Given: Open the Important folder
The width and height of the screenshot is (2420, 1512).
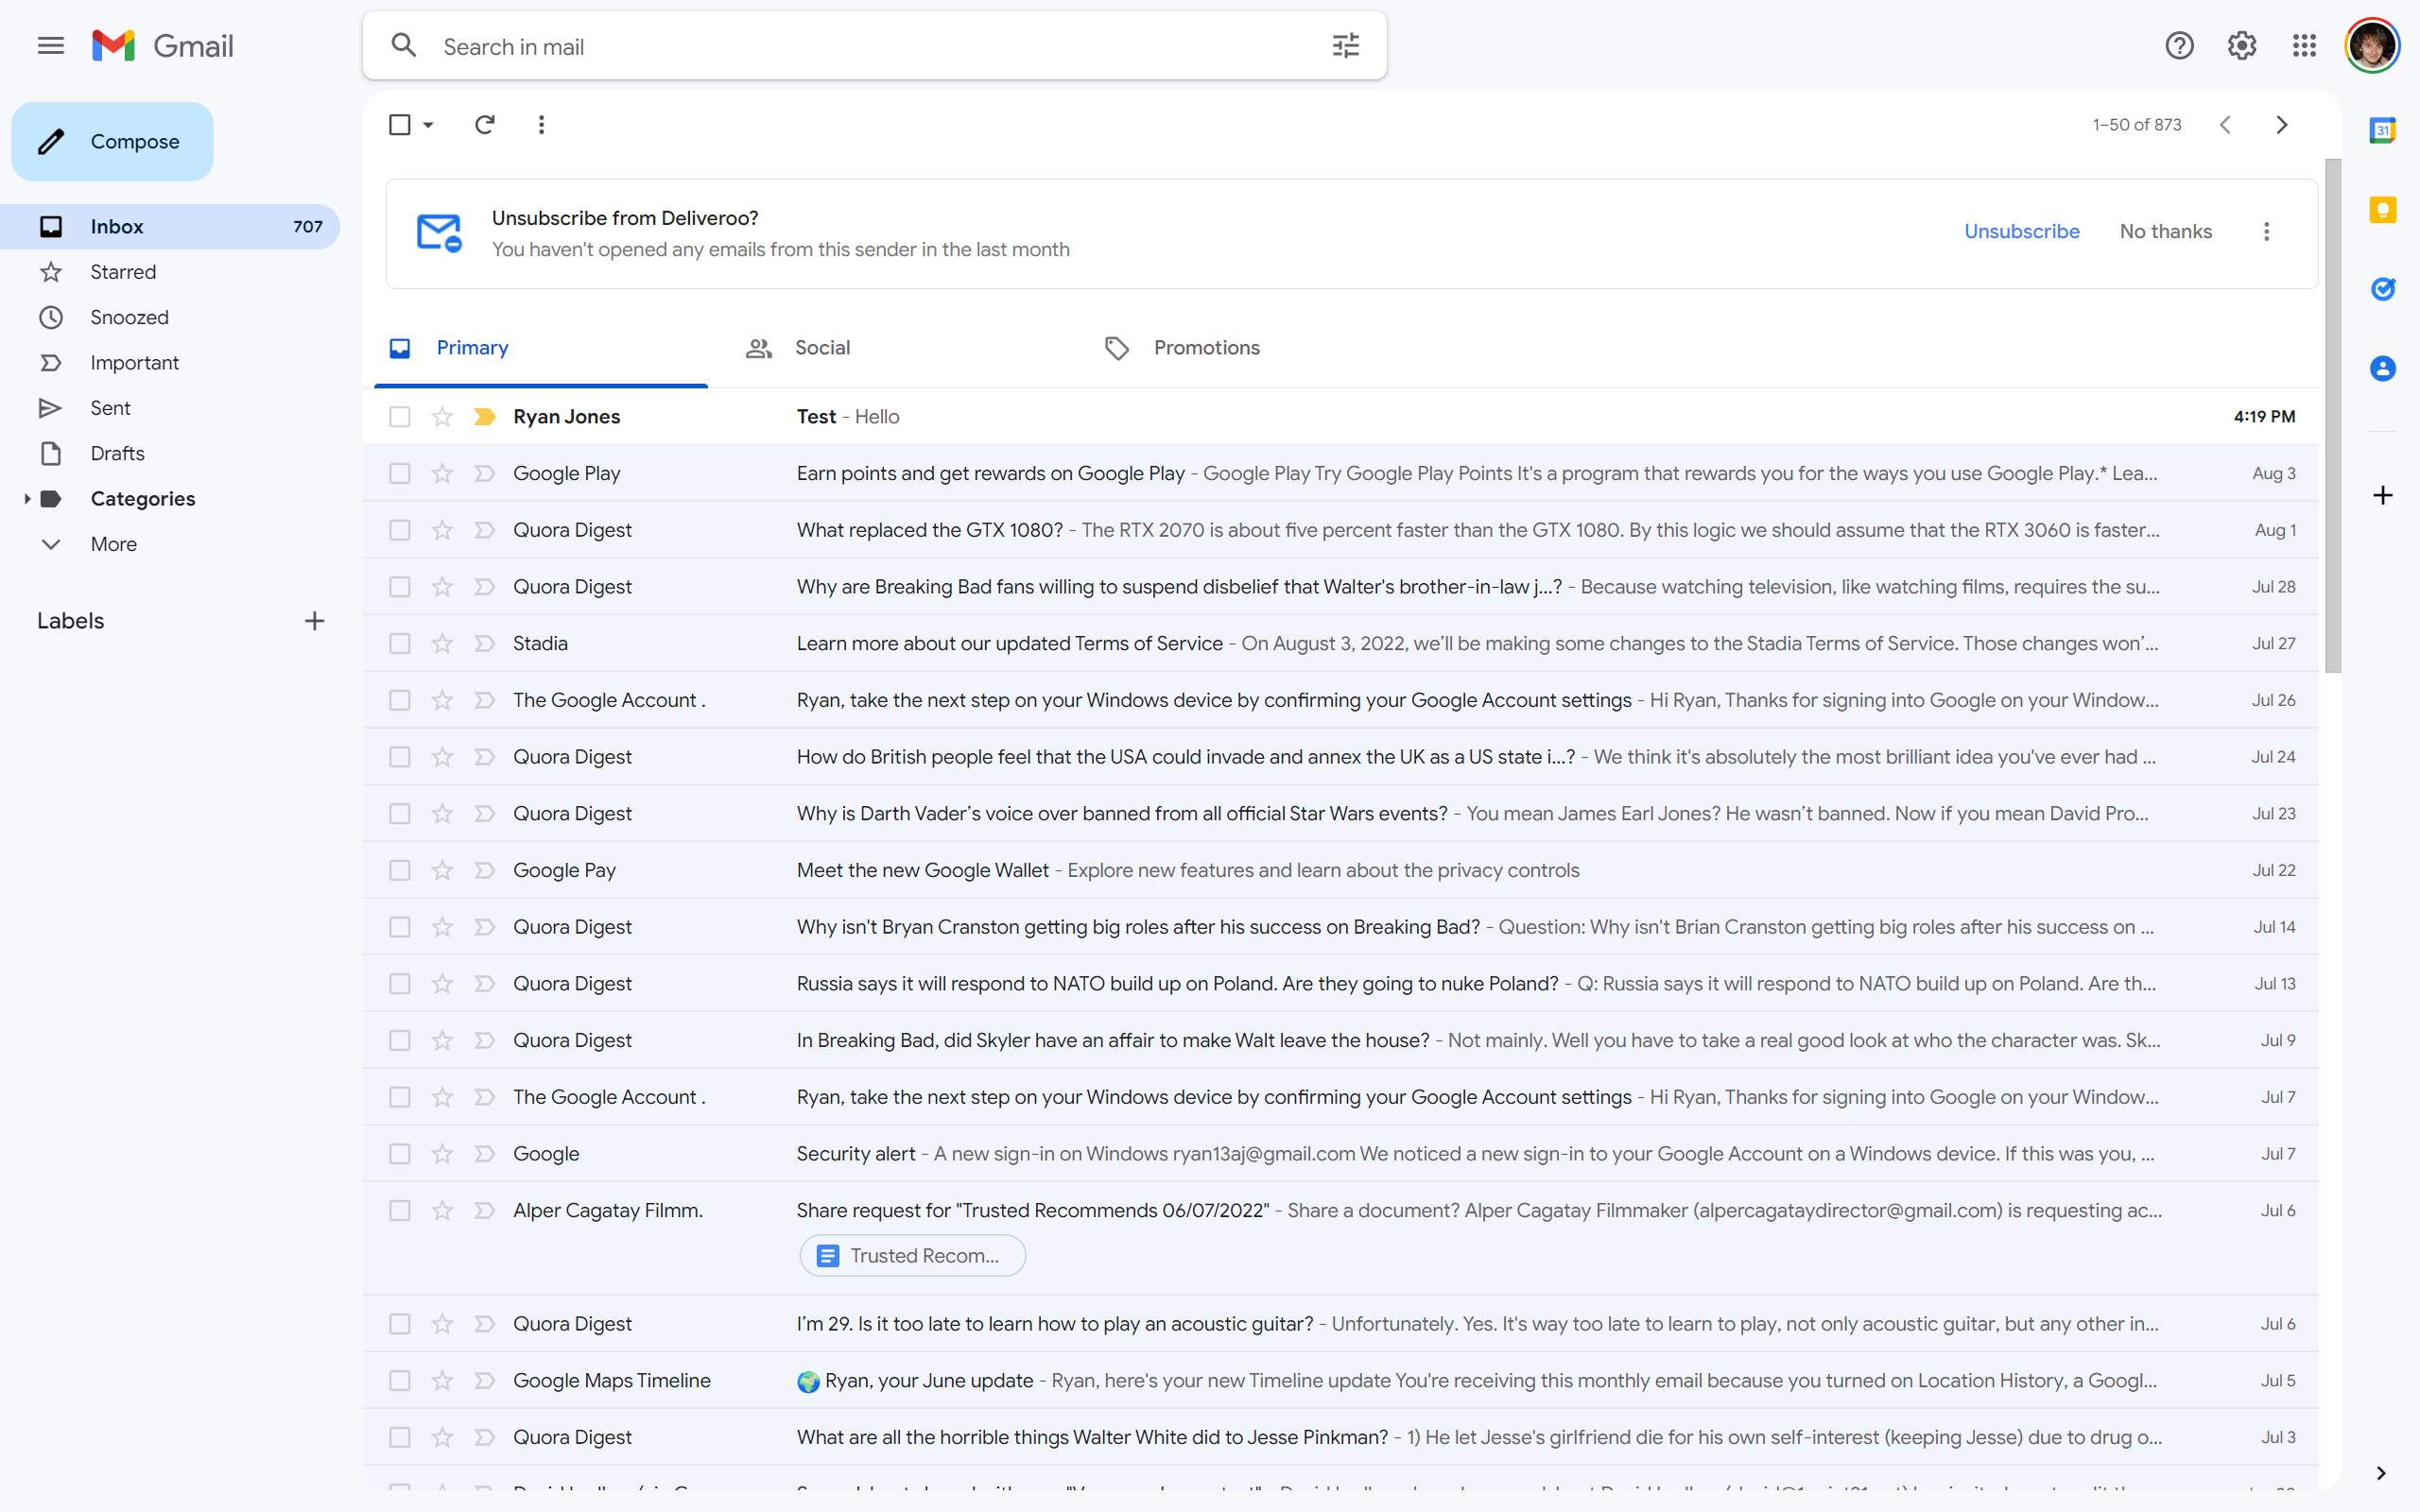Looking at the screenshot, I should click(170, 363).
